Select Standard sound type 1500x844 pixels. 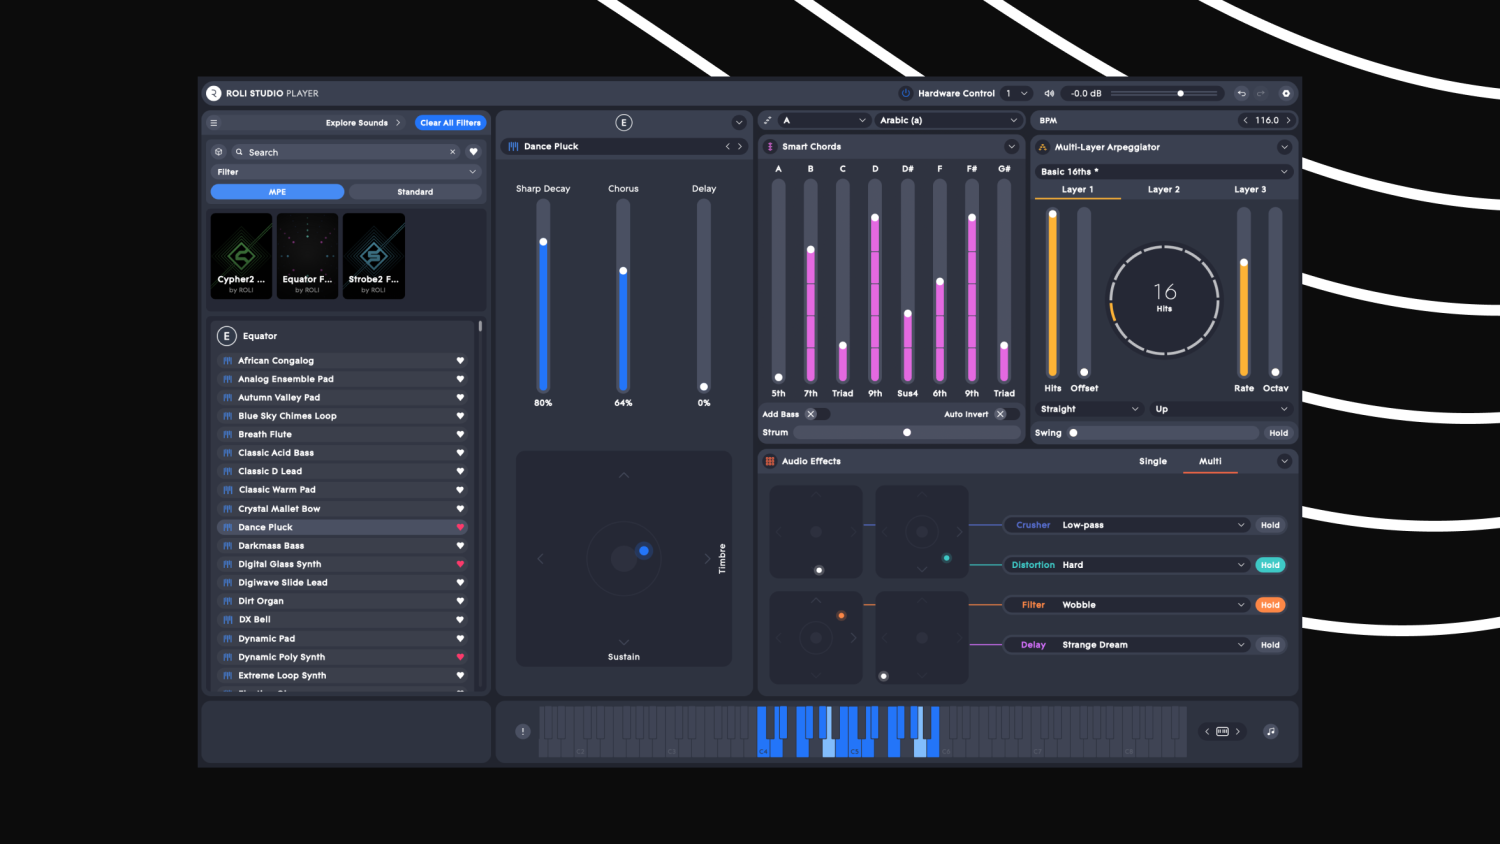(415, 191)
